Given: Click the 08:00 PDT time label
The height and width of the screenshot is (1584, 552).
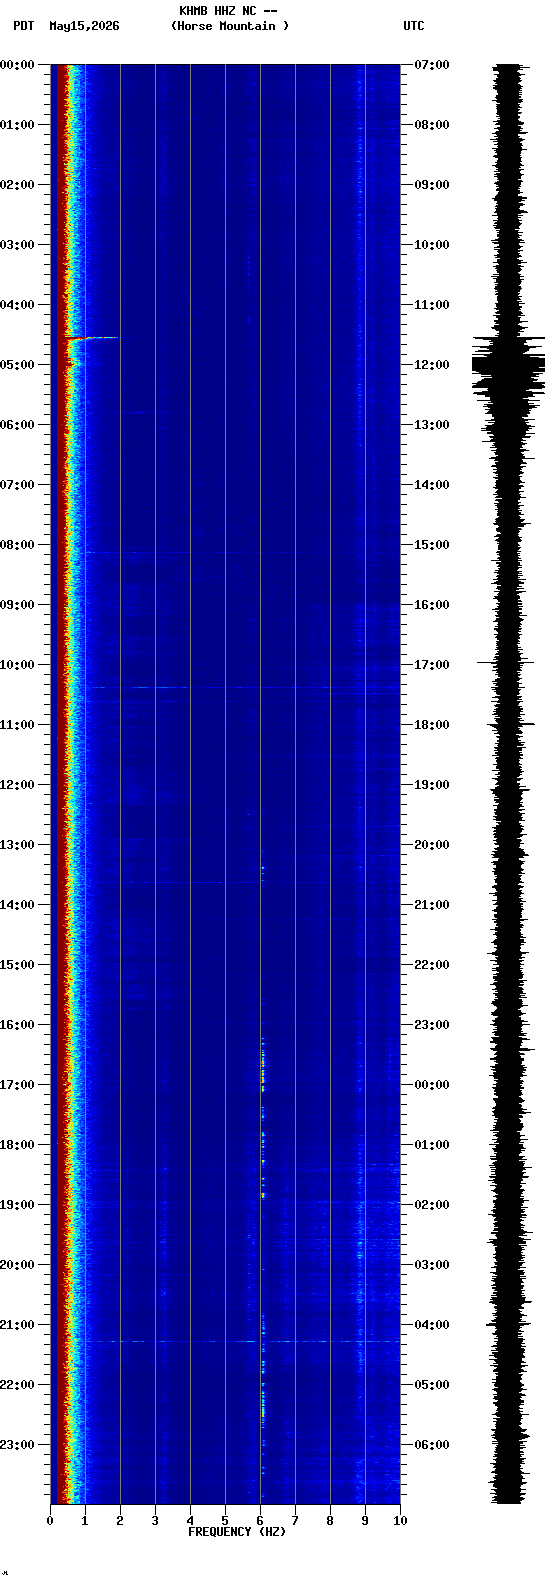Looking at the screenshot, I should [x=18, y=545].
